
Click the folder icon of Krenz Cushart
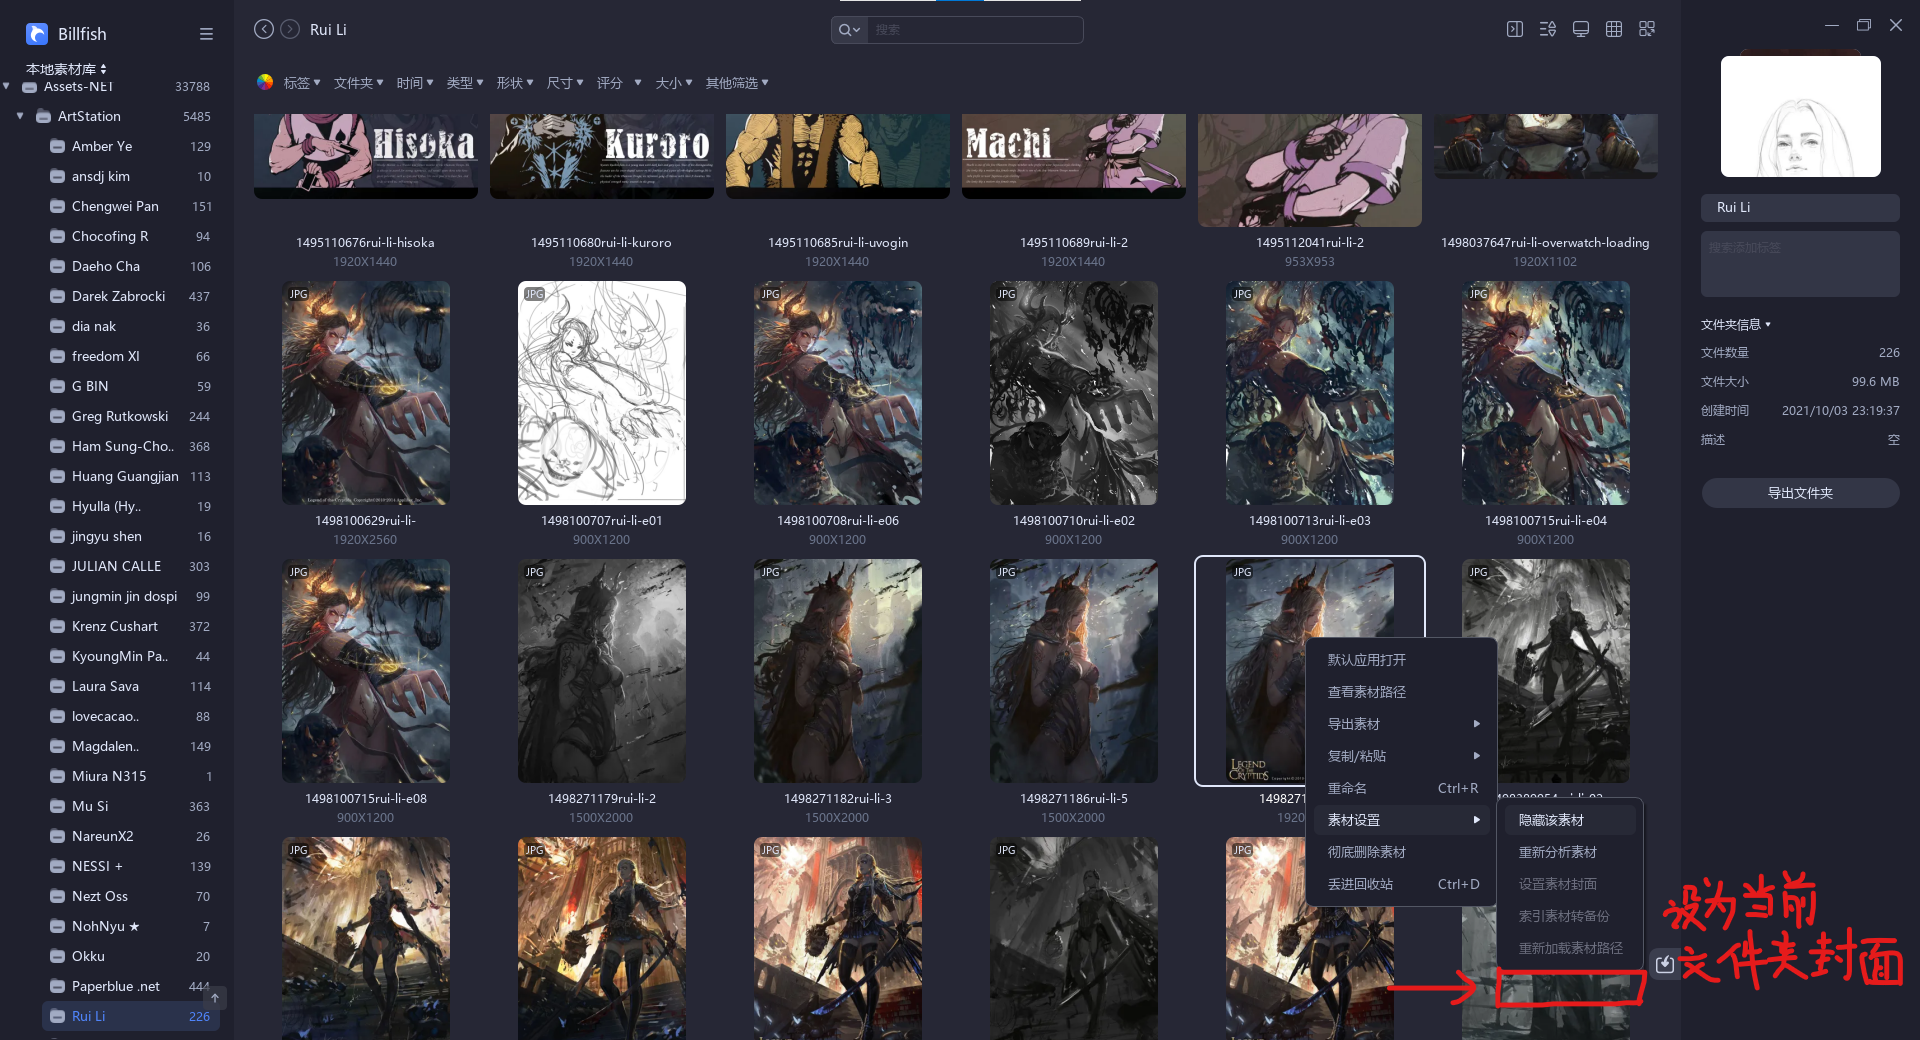click(x=58, y=626)
